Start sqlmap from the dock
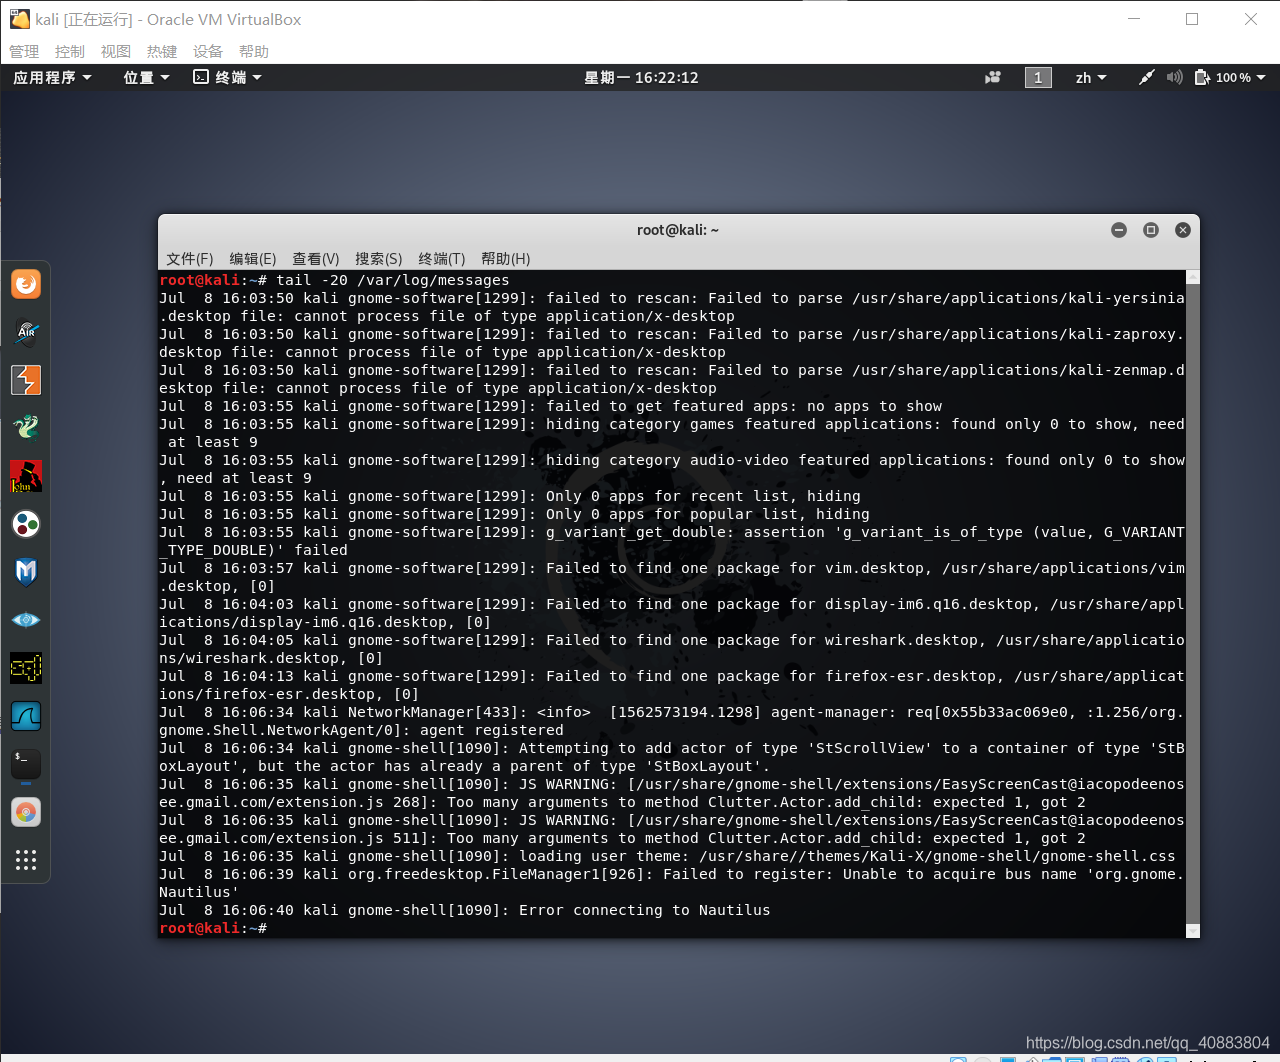The height and width of the screenshot is (1062, 1280). (26, 668)
